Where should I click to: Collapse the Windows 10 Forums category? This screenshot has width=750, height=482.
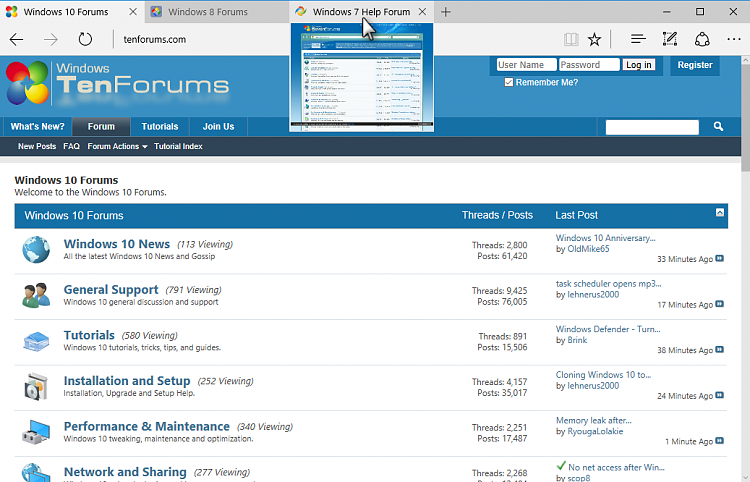point(719,212)
